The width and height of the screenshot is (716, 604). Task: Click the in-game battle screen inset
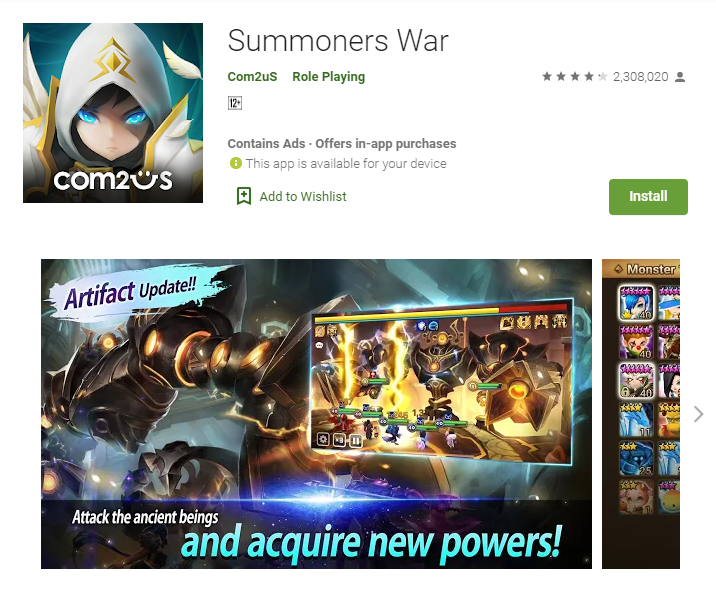tap(442, 381)
